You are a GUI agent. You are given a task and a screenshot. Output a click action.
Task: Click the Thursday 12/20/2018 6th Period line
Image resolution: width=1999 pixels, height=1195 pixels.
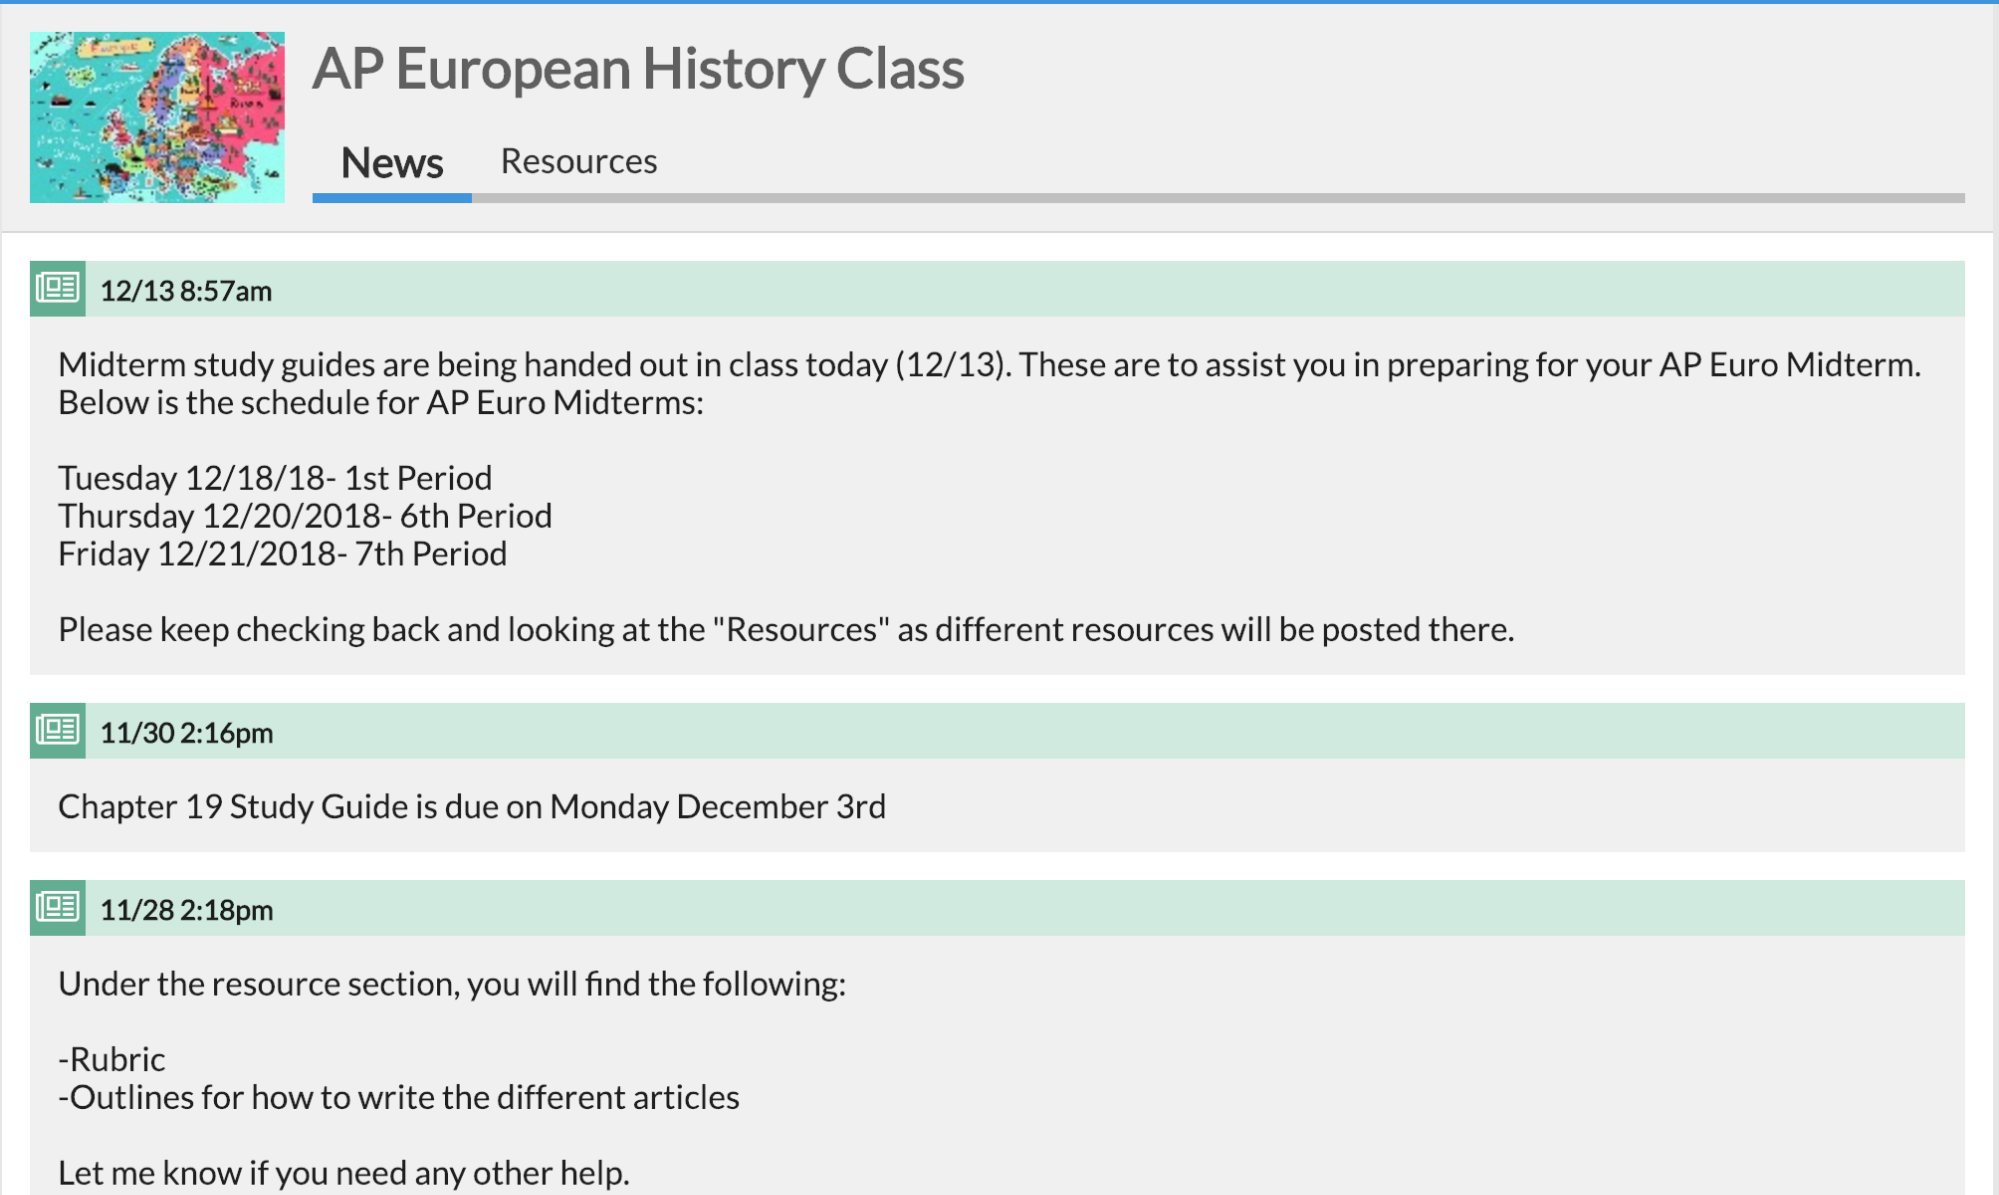305,516
